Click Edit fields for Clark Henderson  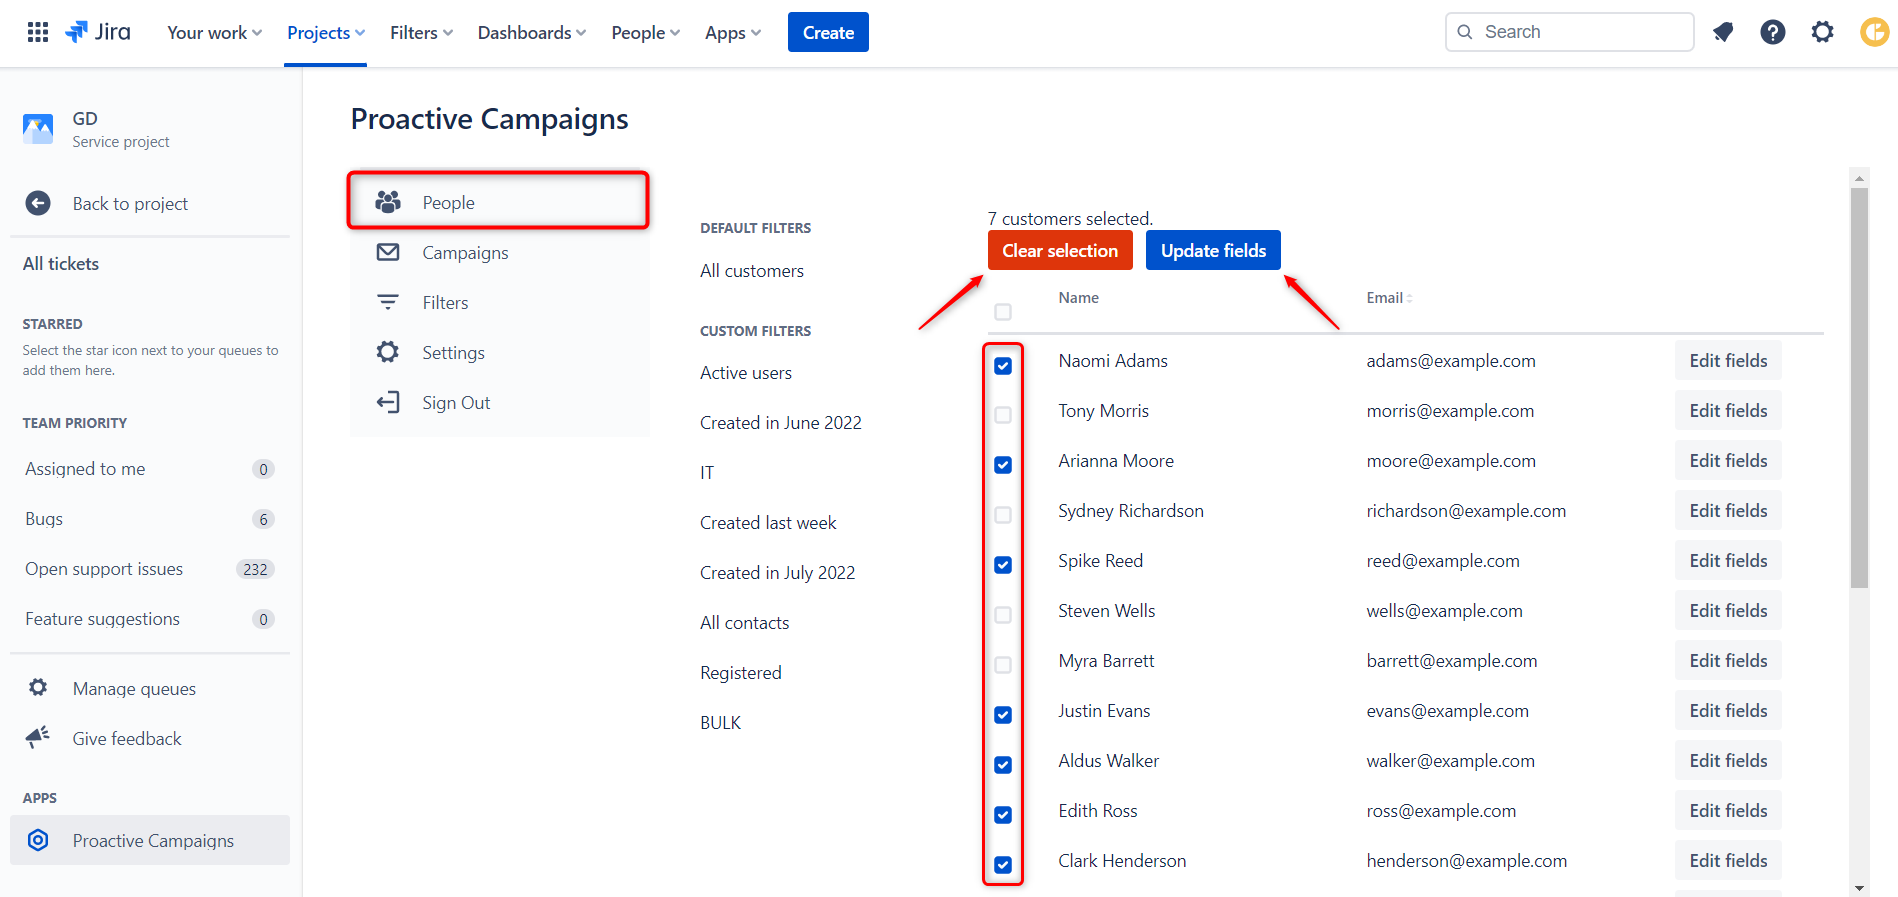click(x=1728, y=860)
